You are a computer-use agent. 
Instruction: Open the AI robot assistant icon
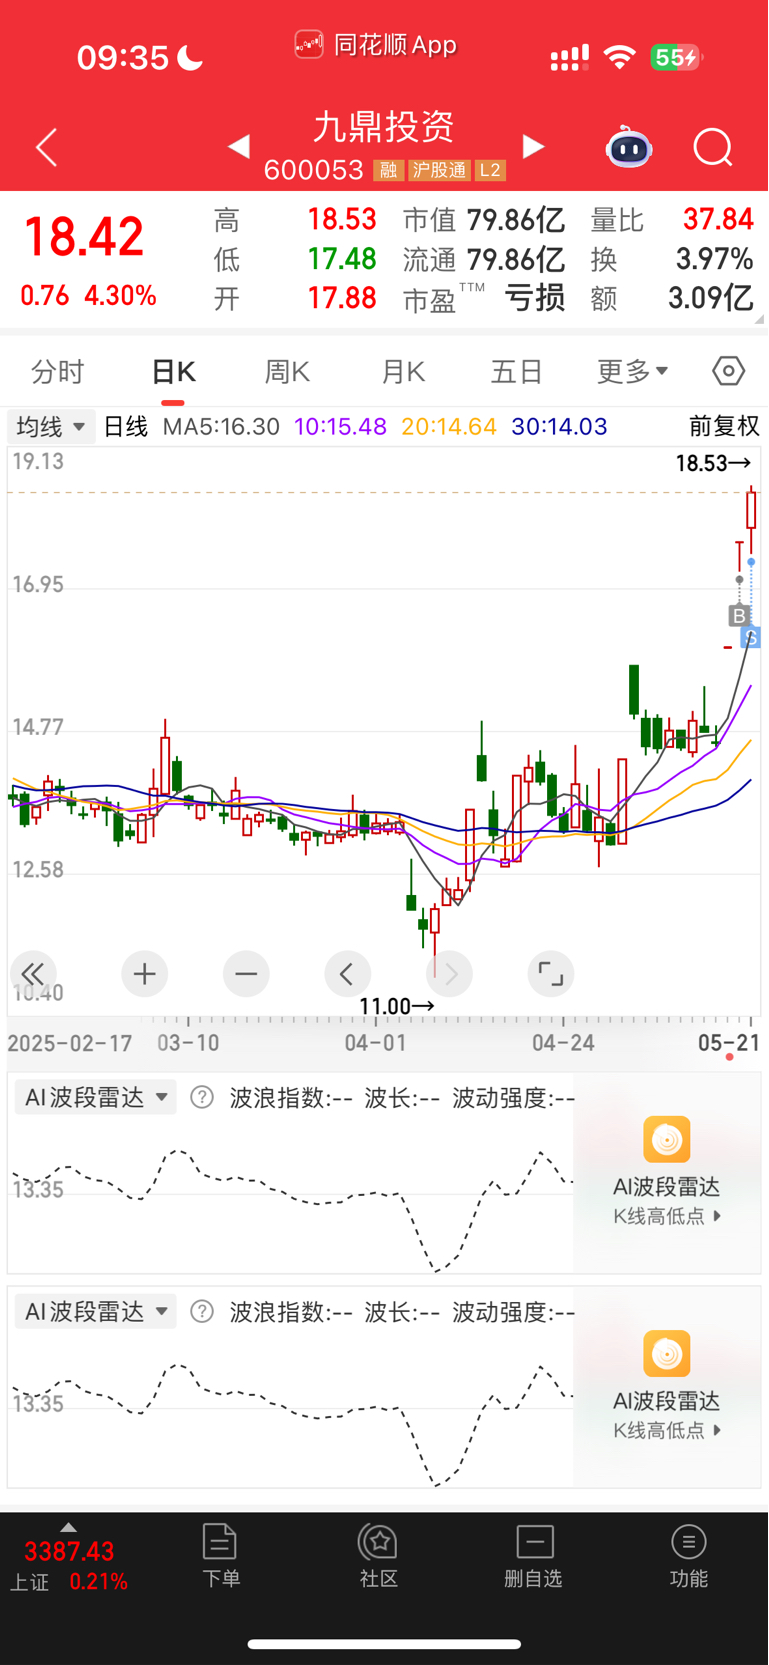click(x=629, y=148)
